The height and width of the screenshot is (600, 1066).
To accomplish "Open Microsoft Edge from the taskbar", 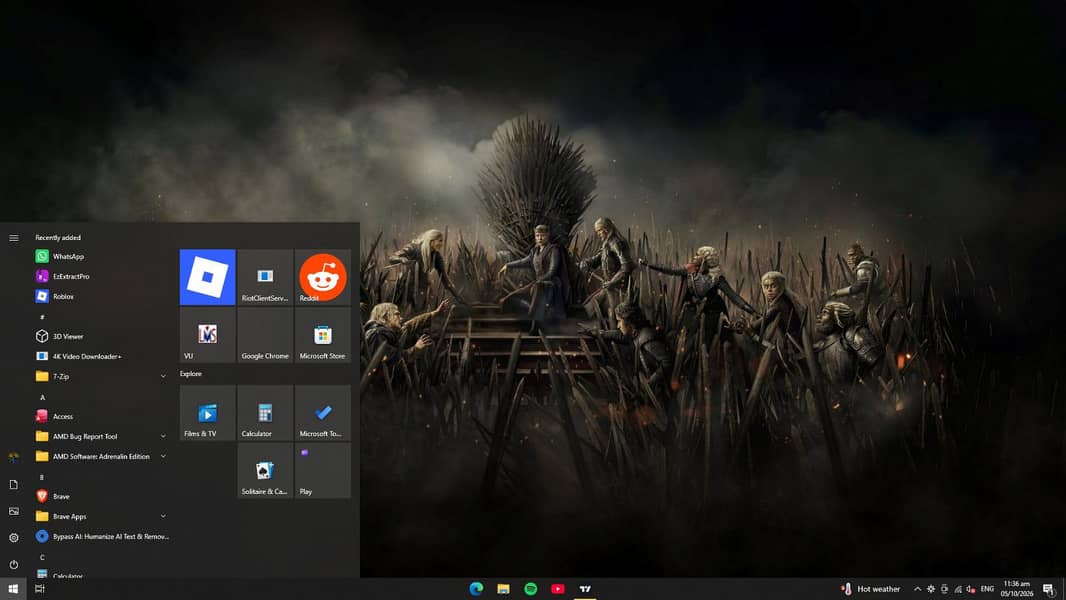I will 476,589.
